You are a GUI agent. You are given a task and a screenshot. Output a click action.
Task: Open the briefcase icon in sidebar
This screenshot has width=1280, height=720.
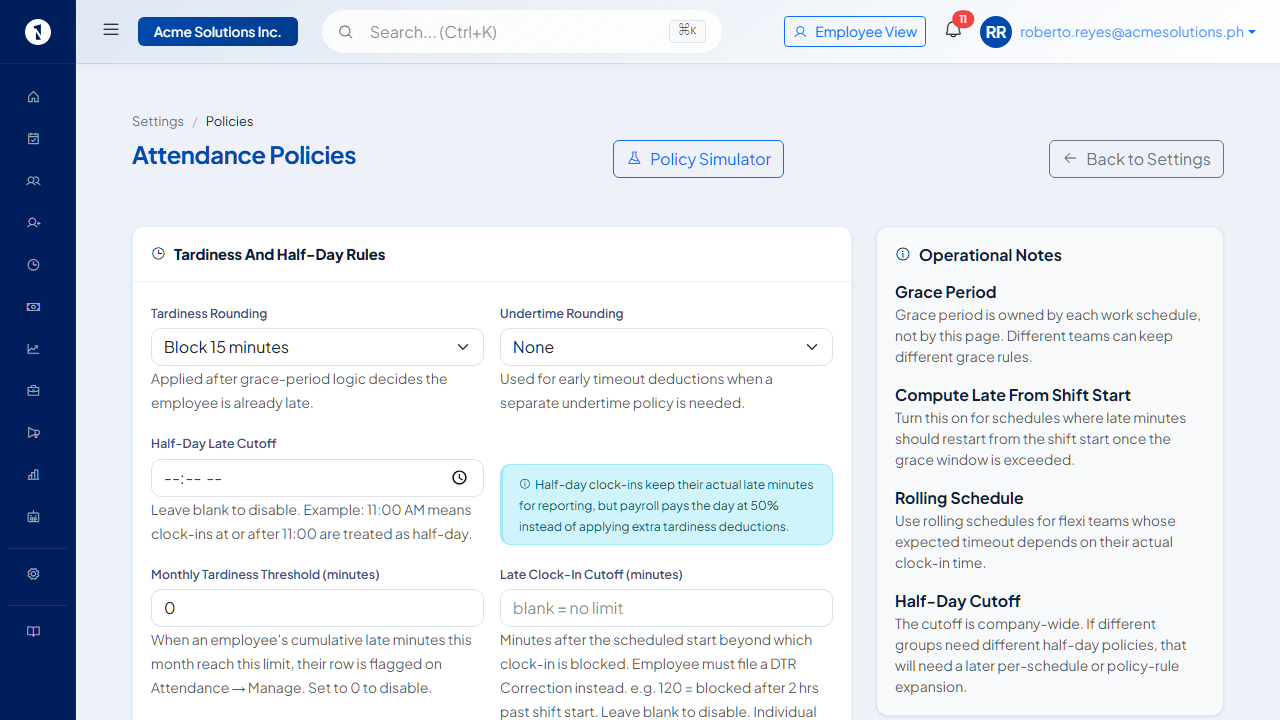(34, 391)
